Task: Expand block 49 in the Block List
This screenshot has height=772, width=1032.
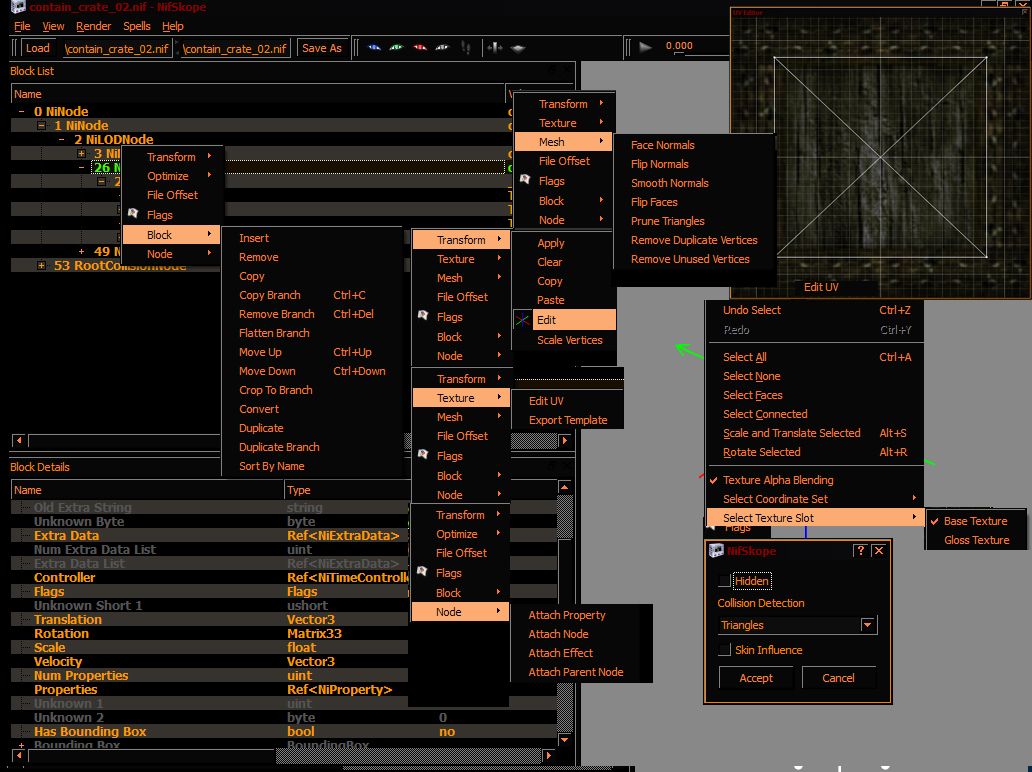Action: tap(82, 251)
